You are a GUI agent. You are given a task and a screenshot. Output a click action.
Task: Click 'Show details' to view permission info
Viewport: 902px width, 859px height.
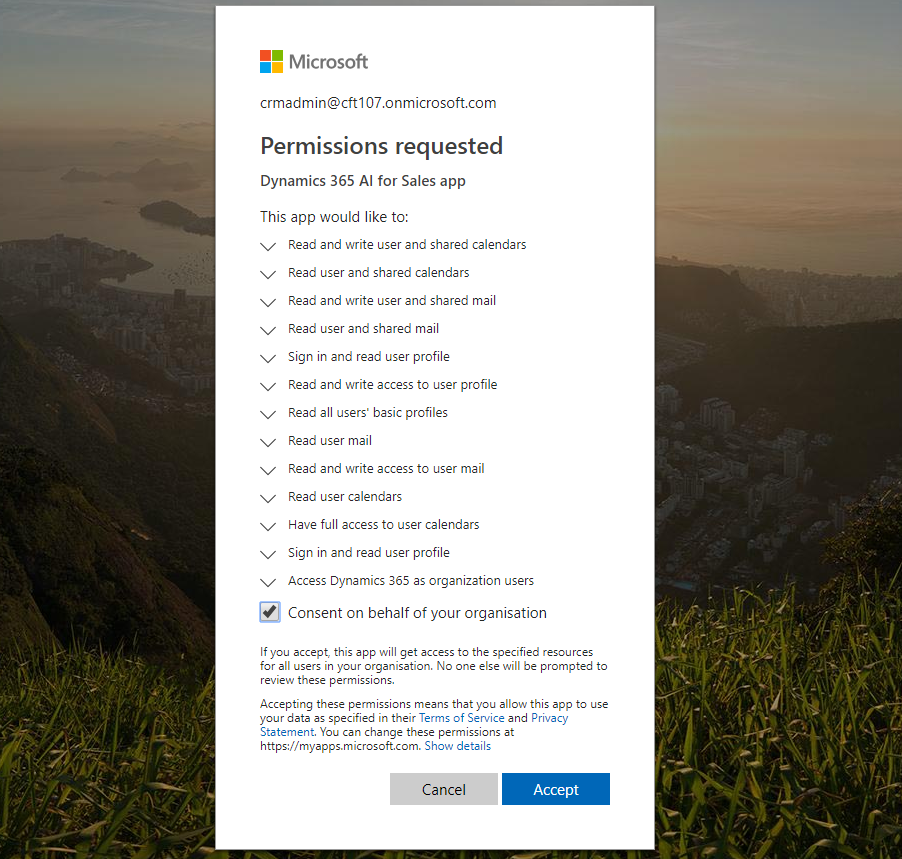point(457,745)
